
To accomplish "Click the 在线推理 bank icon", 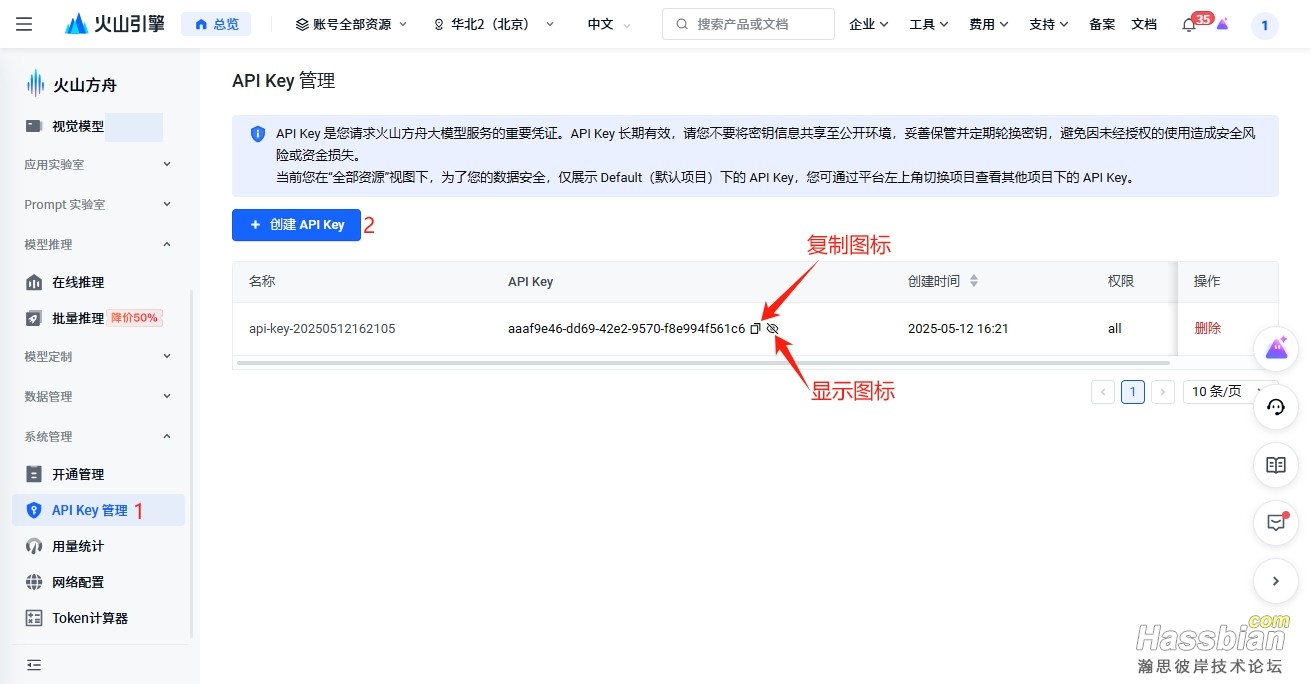I will click(x=34, y=282).
